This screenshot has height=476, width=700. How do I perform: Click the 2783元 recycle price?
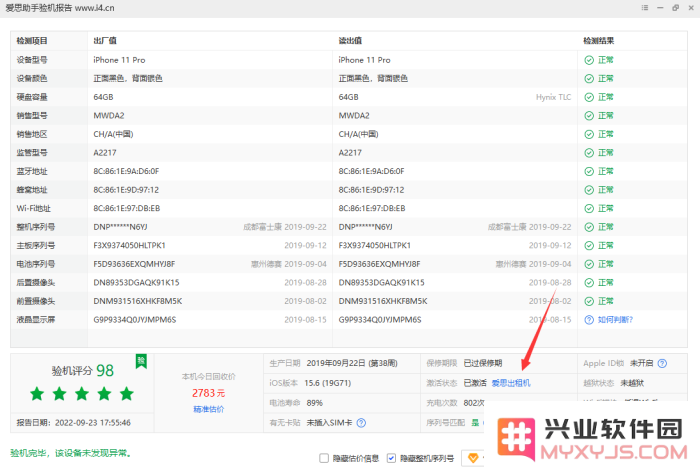208,393
